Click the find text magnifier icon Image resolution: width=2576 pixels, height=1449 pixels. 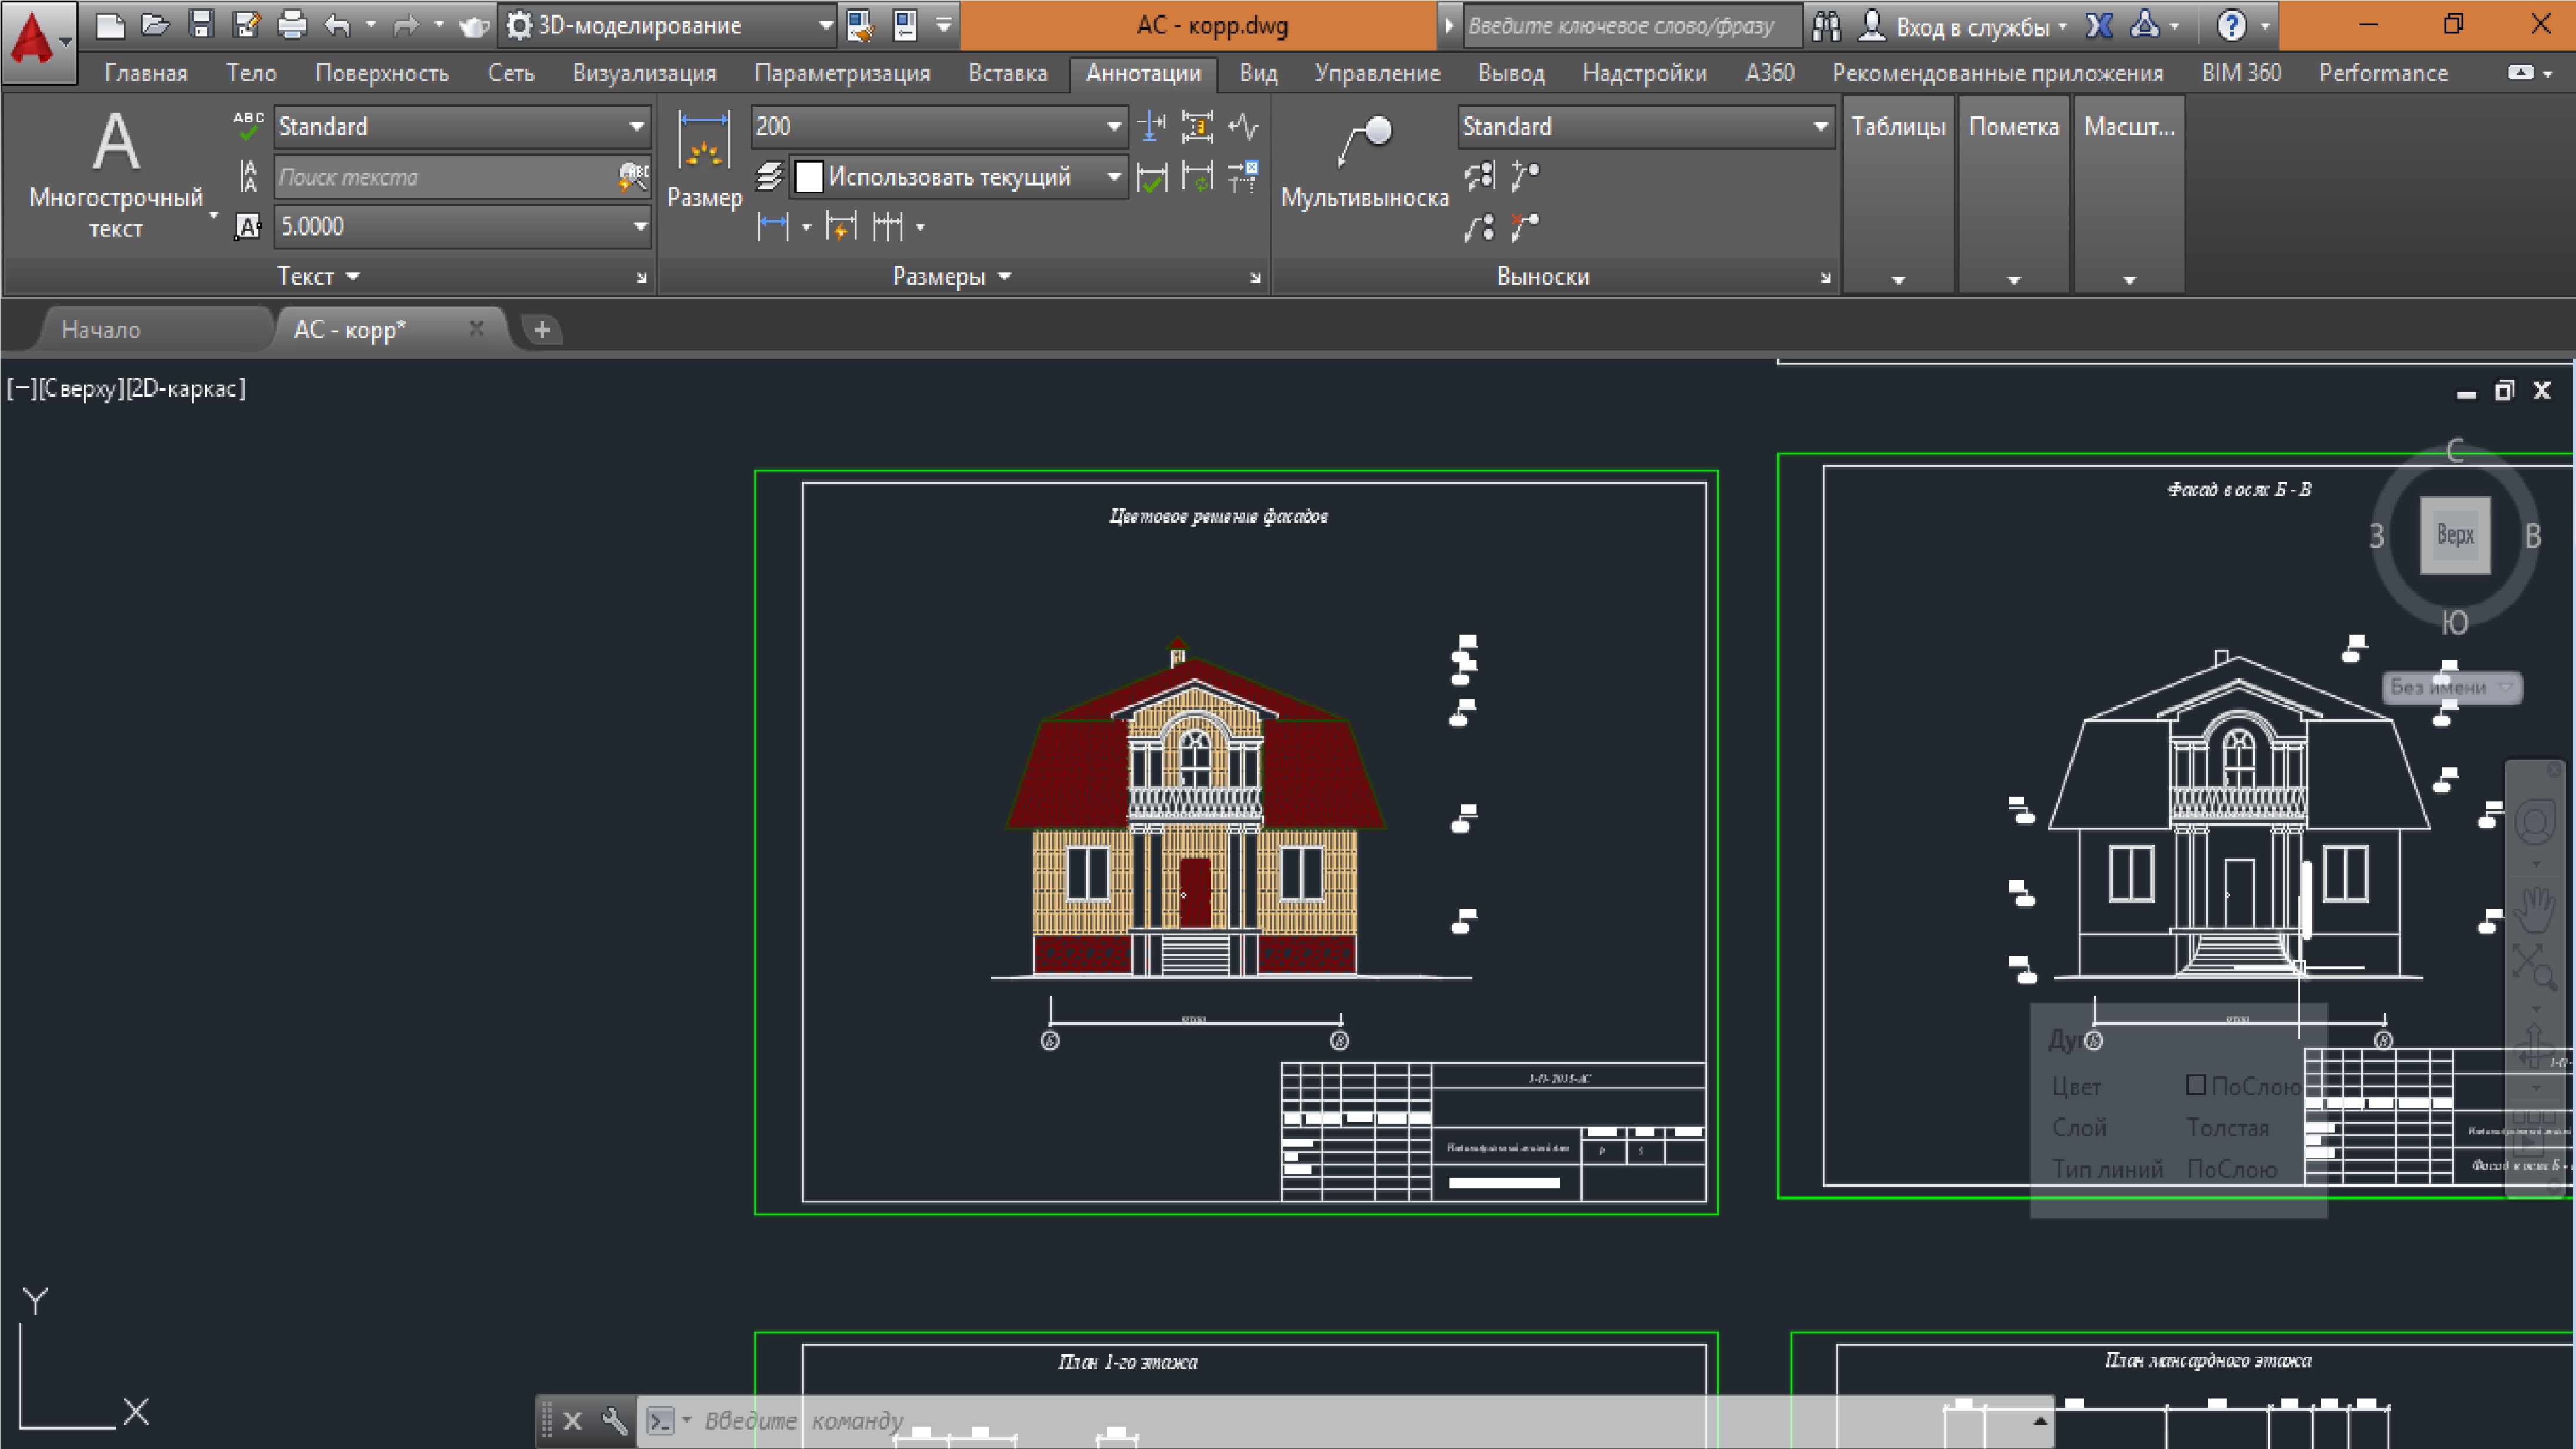[633, 177]
